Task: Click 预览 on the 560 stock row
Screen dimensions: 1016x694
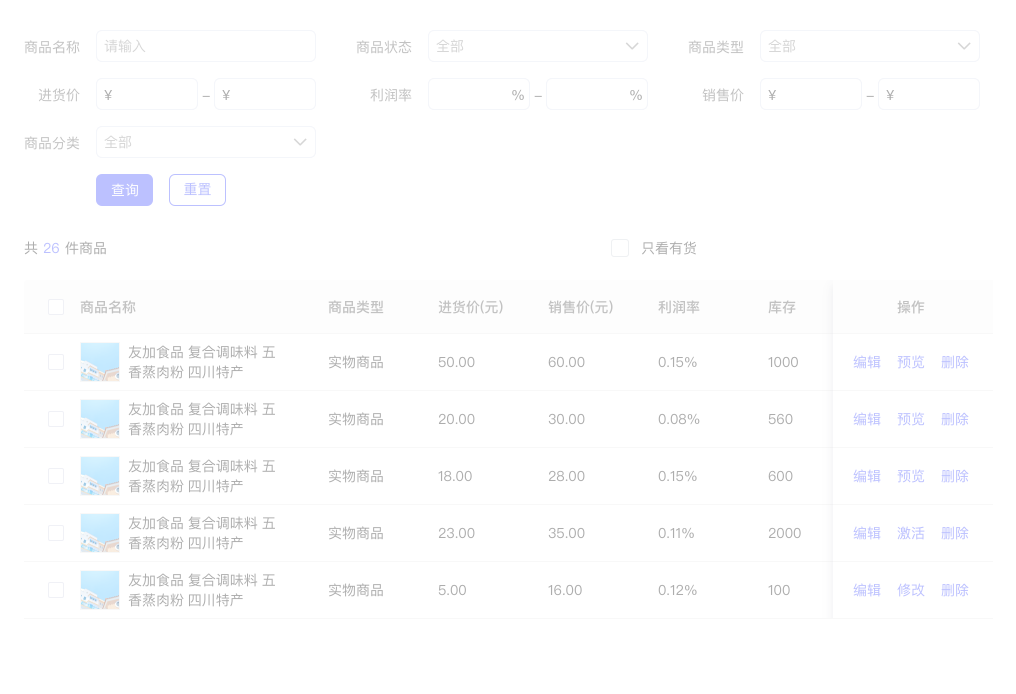Action: [x=911, y=419]
